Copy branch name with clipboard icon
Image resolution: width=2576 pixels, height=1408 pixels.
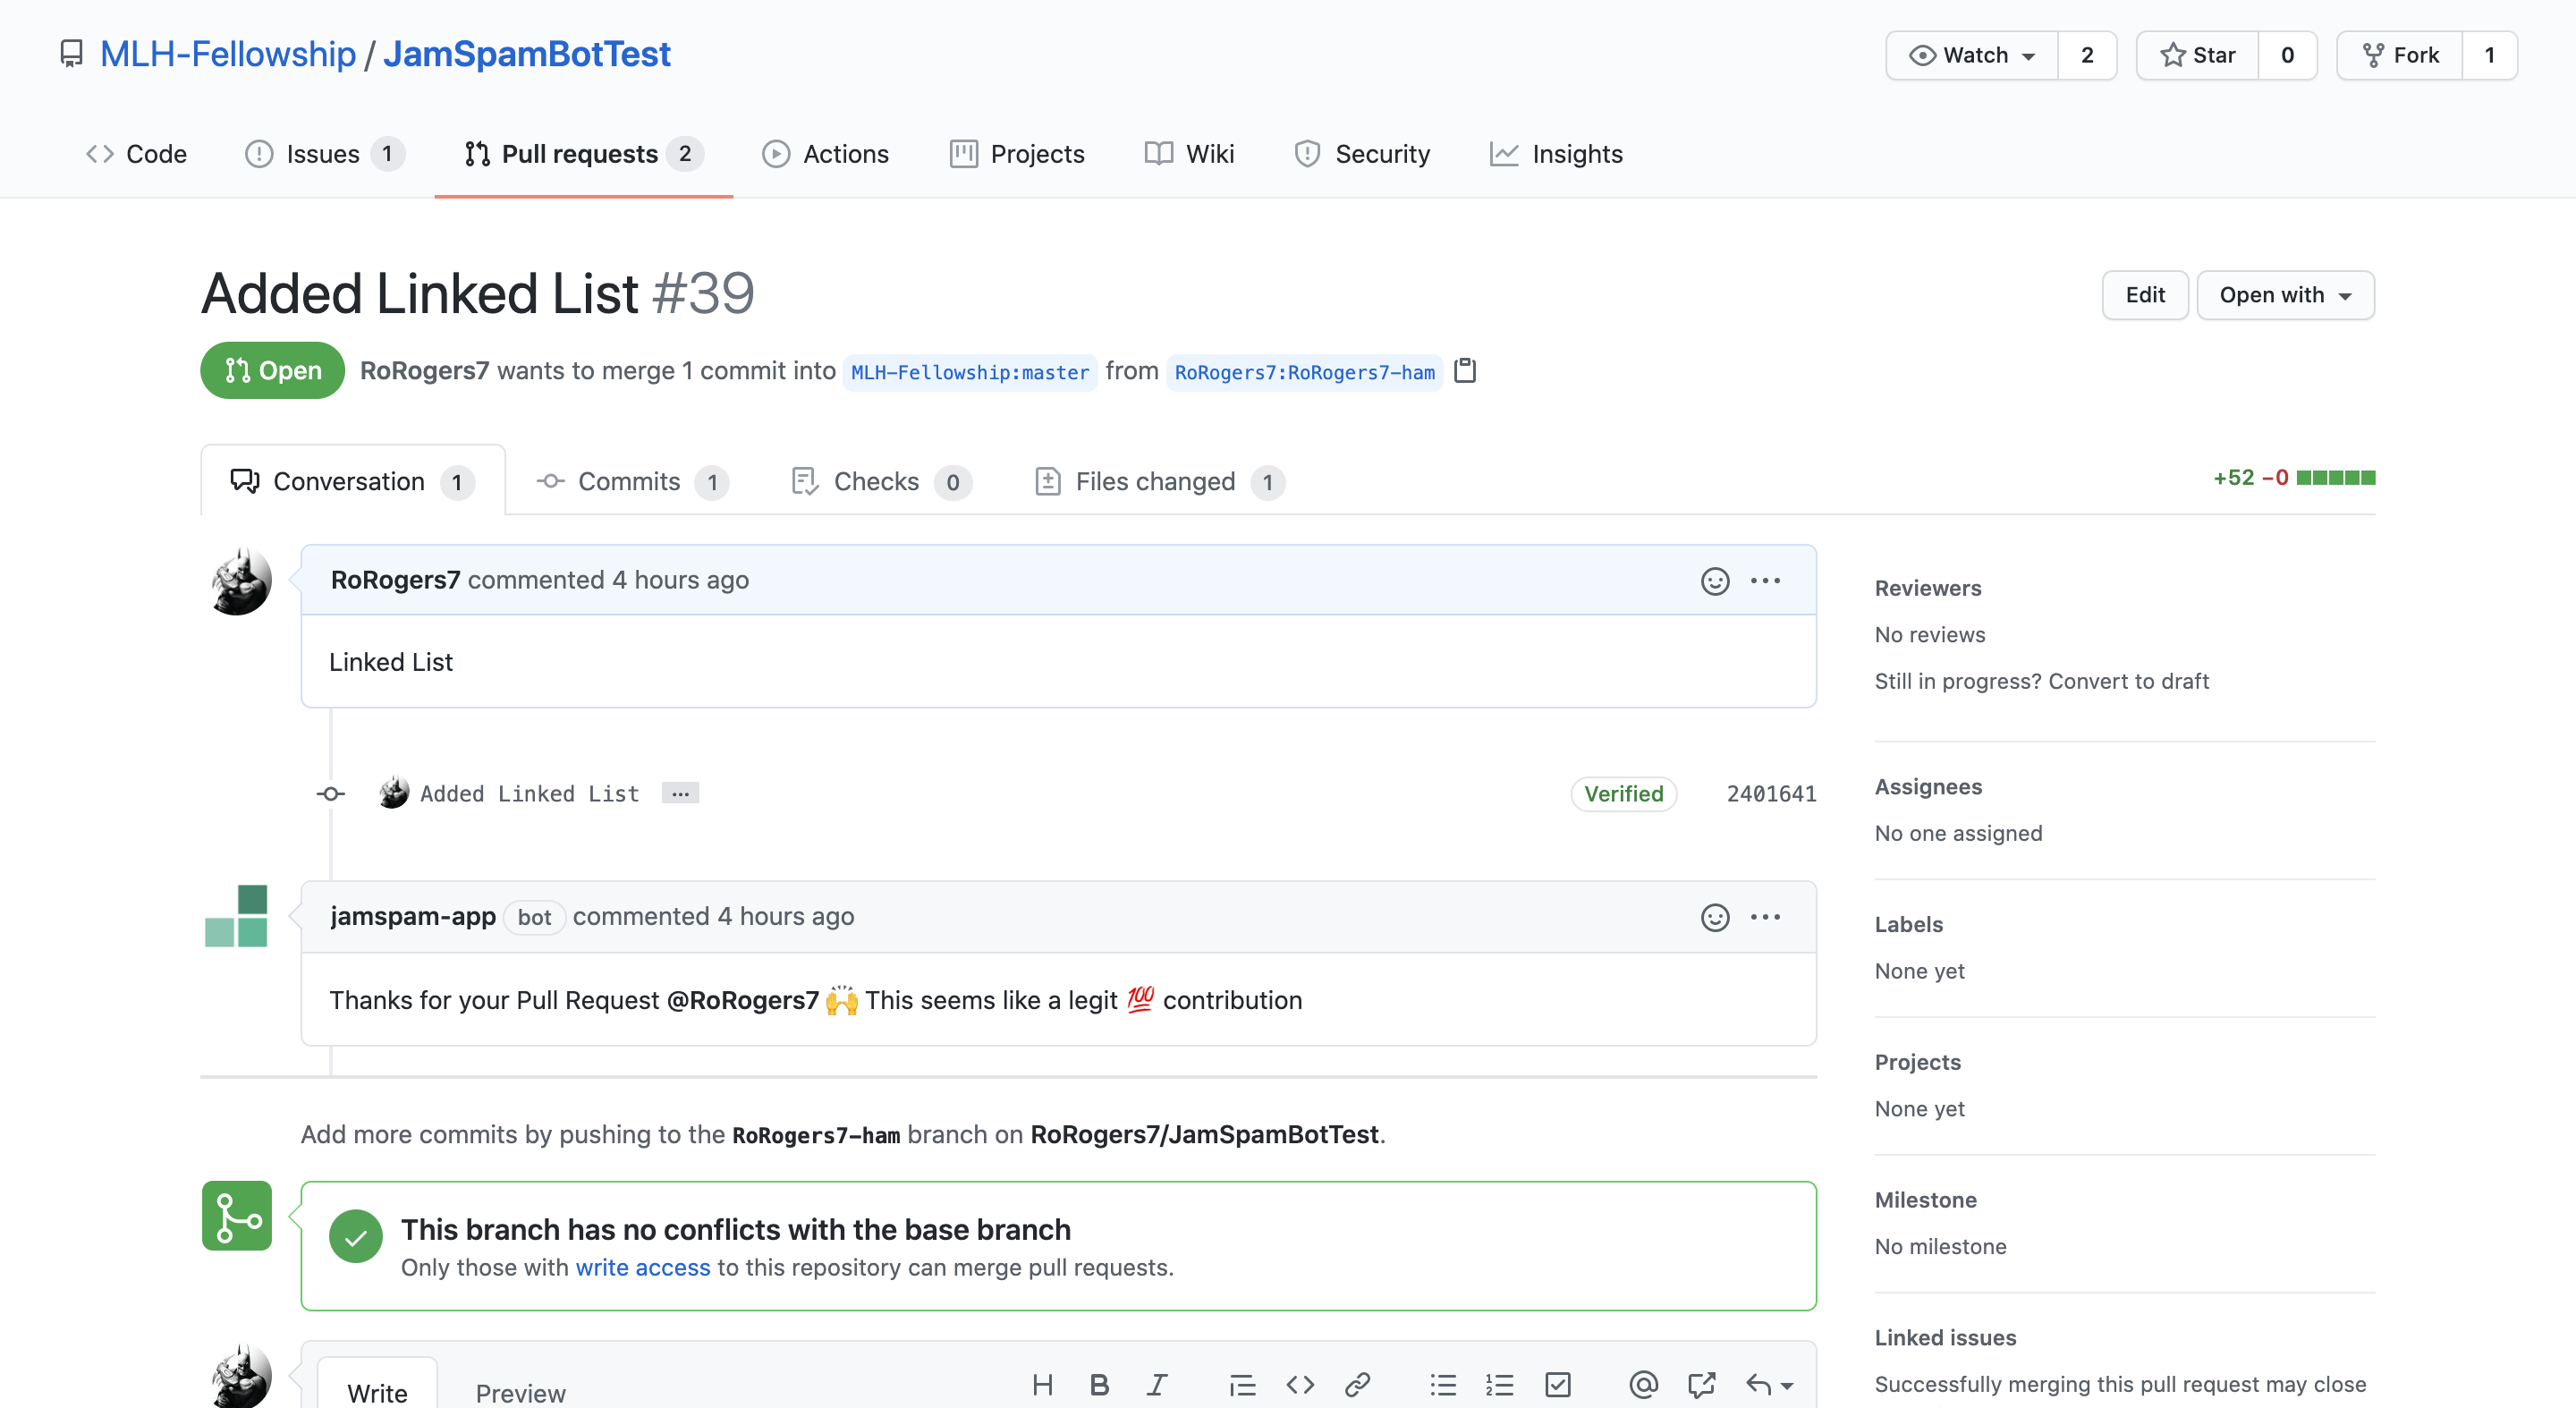coord(1465,371)
